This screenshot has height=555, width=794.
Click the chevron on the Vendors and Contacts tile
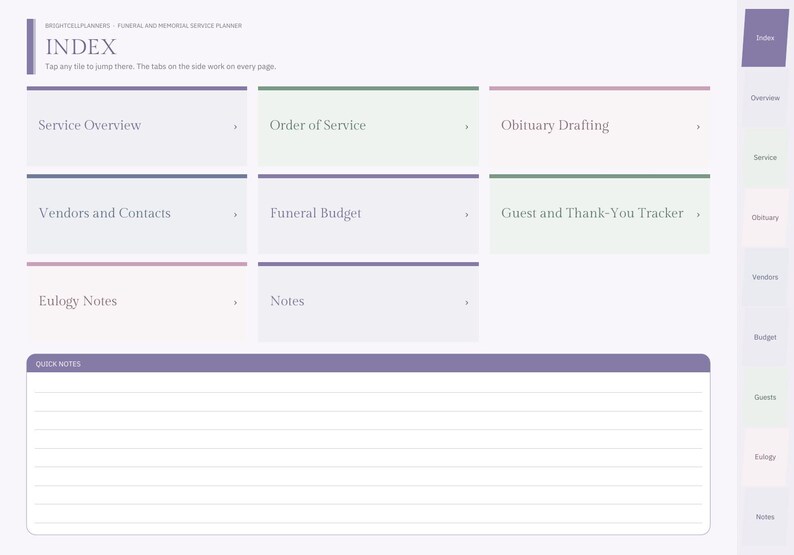tap(235, 215)
